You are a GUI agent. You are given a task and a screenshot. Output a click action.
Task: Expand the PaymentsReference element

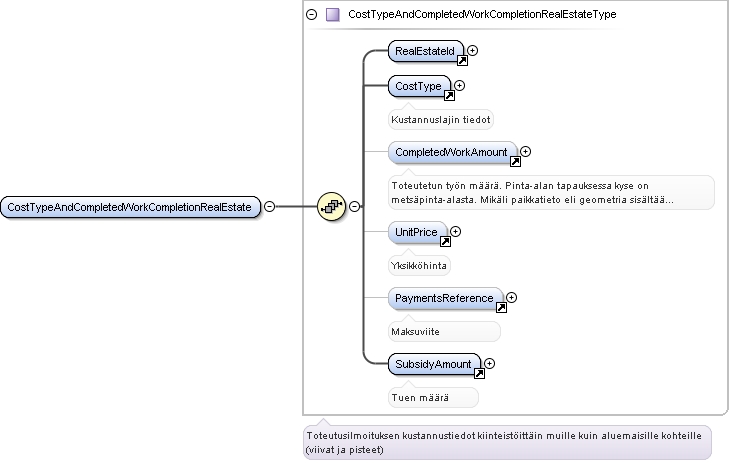coord(511,297)
